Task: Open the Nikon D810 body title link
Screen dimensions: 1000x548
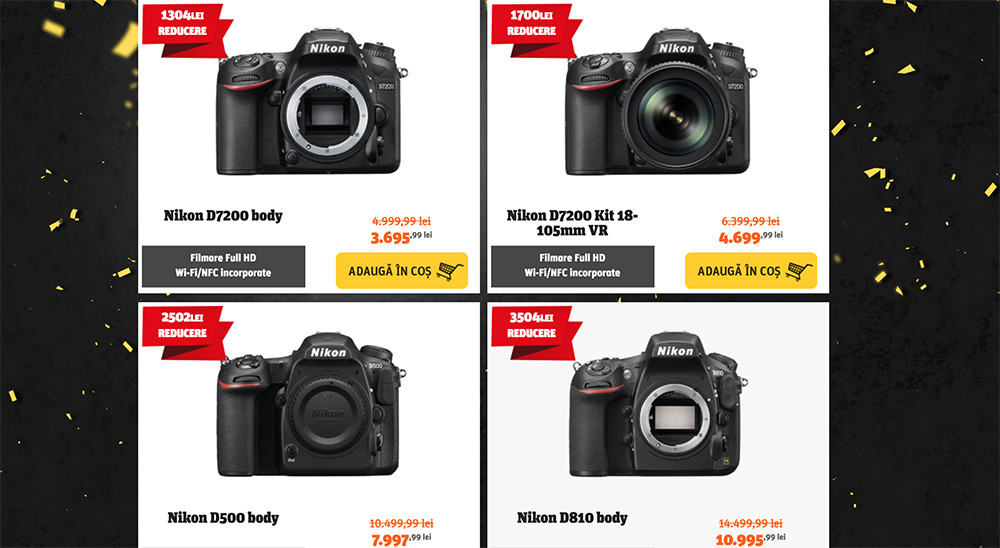Action: (572, 517)
